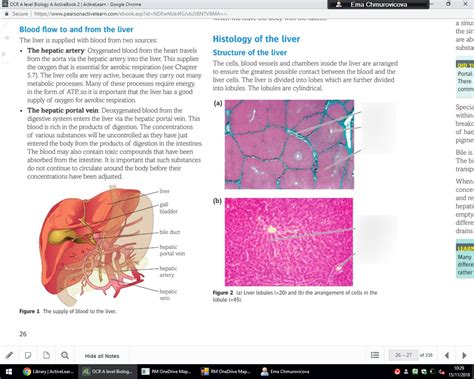
Task: Open the table of contents list icon
Action: click(x=375, y=355)
